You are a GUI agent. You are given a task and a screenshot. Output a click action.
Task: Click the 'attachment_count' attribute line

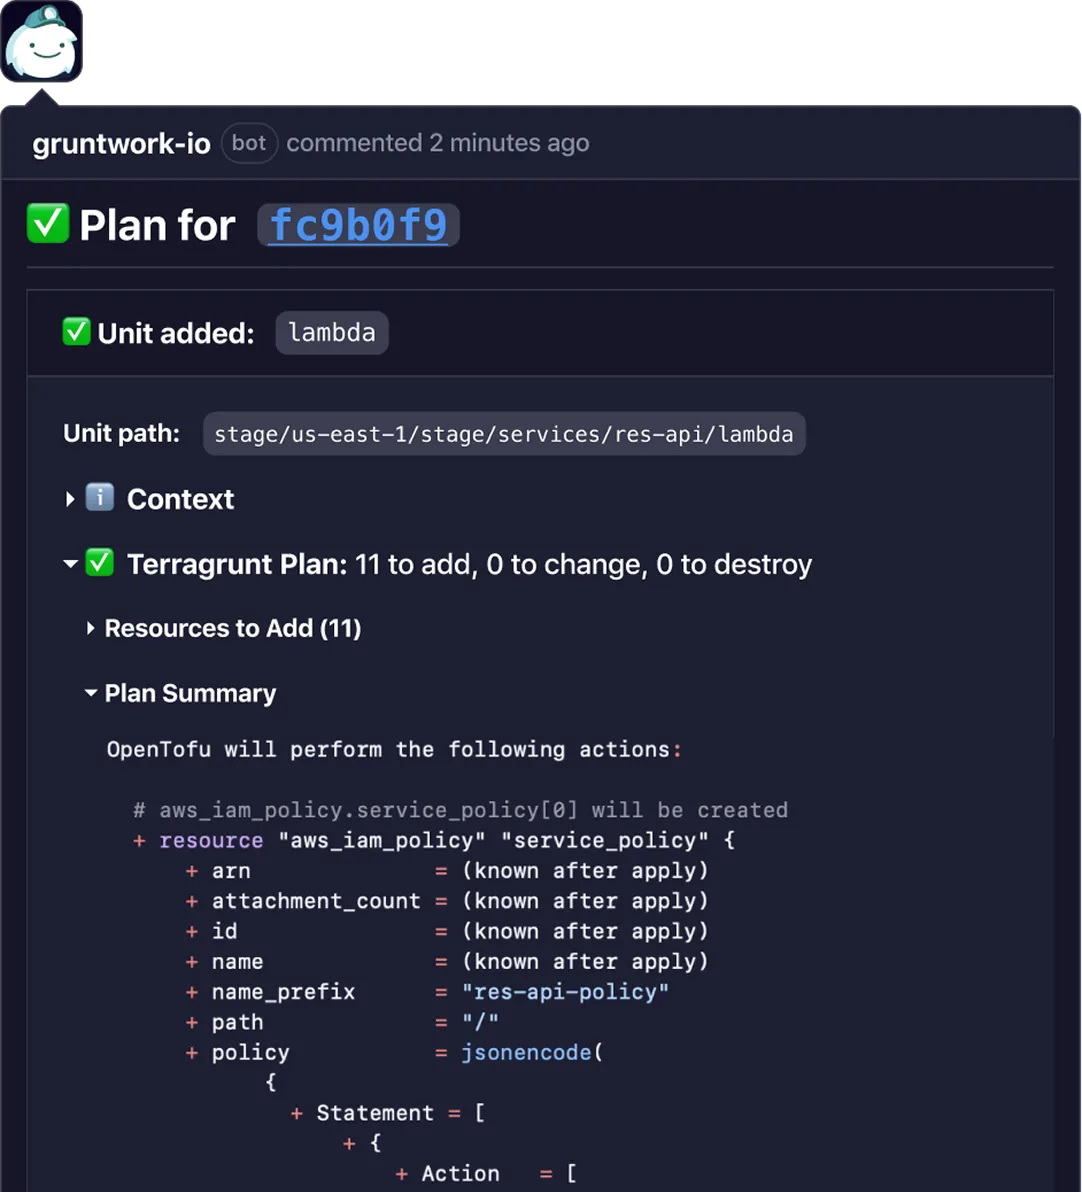click(x=447, y=902)
